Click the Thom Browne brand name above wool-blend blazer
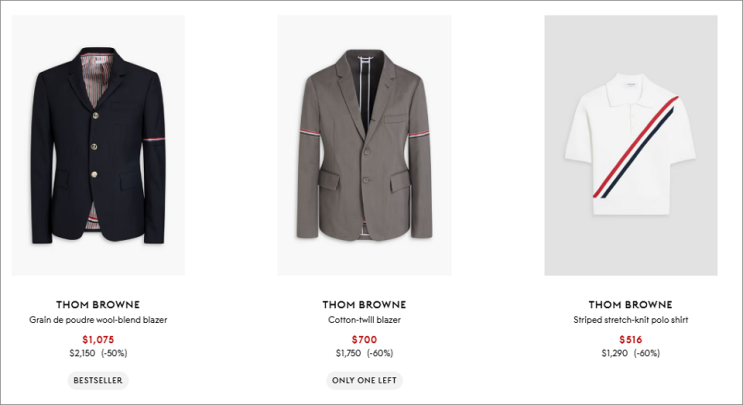 coord(98,305)
